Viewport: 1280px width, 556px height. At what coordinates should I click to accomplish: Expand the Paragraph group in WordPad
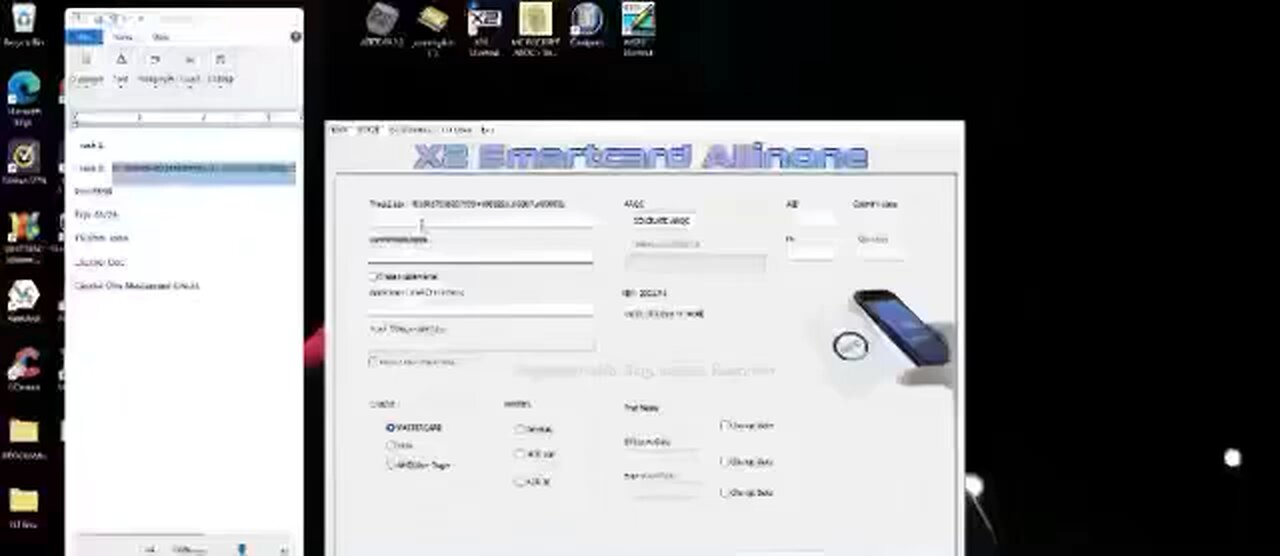coord(155,68)
